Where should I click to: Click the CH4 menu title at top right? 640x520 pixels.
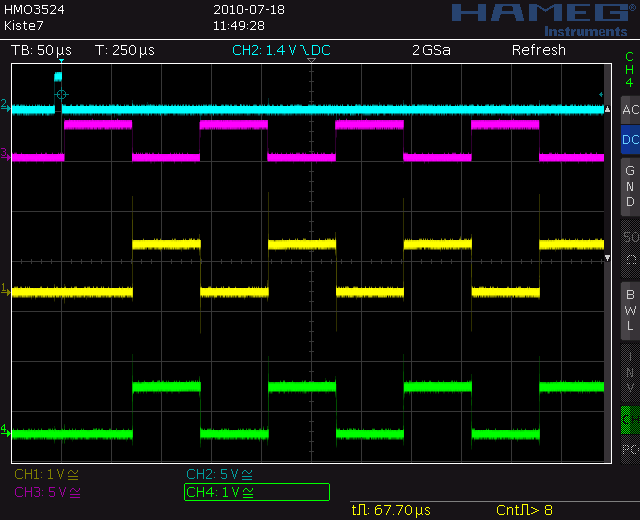coord(629,69)
